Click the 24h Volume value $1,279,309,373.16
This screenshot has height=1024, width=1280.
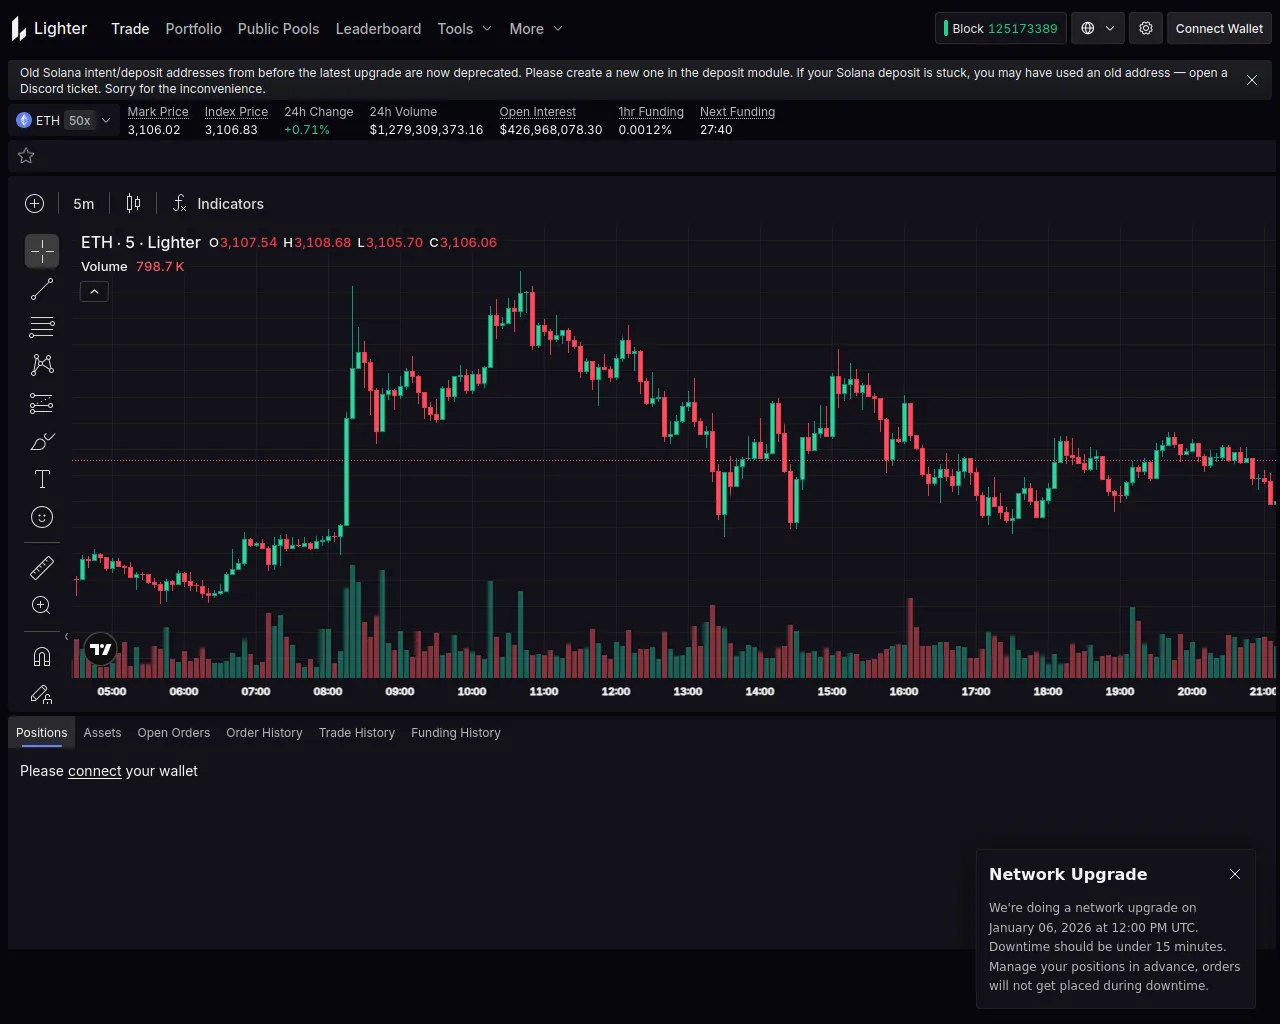426,130
